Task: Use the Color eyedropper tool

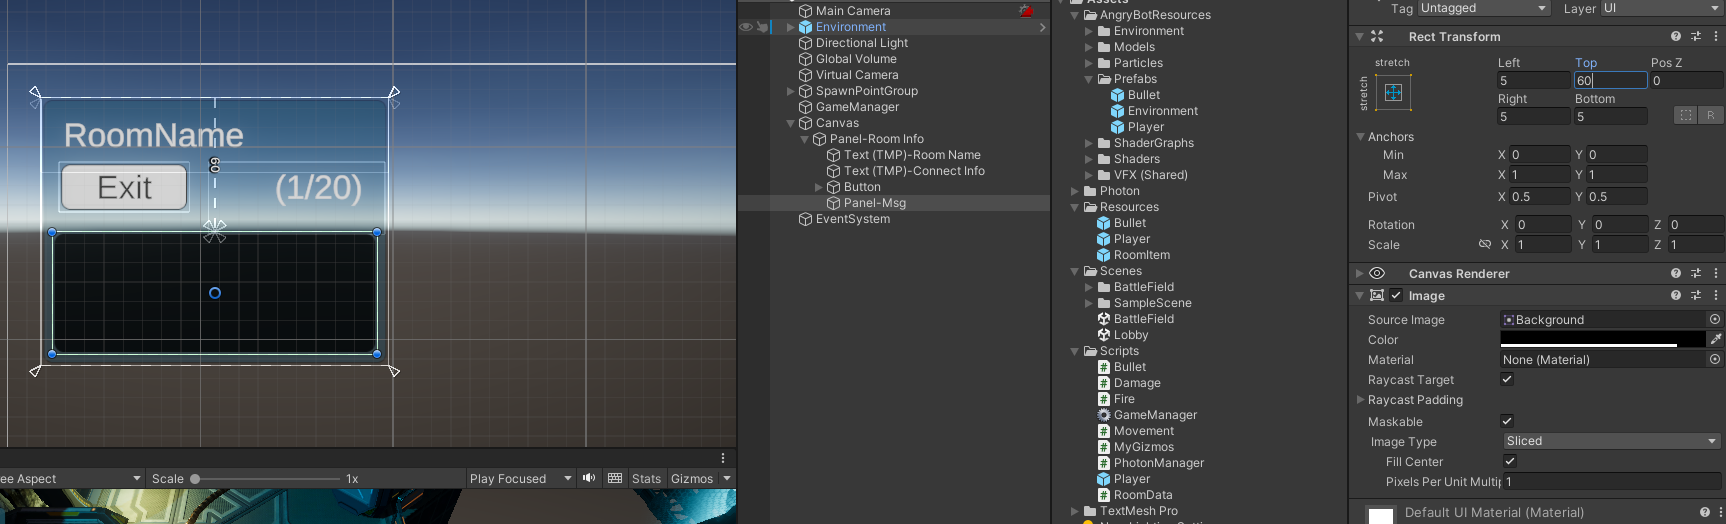Action: click(1715, 339)
